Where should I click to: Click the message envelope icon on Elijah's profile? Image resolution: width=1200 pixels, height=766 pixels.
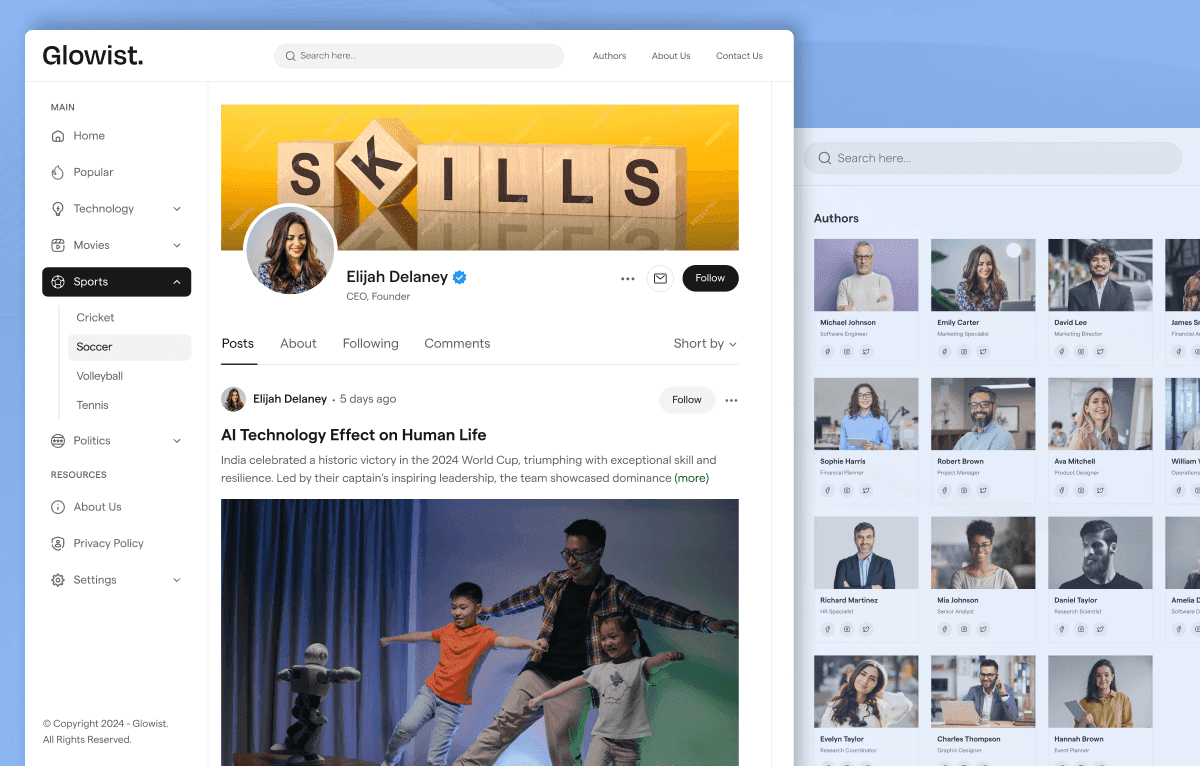coord(660,278)
